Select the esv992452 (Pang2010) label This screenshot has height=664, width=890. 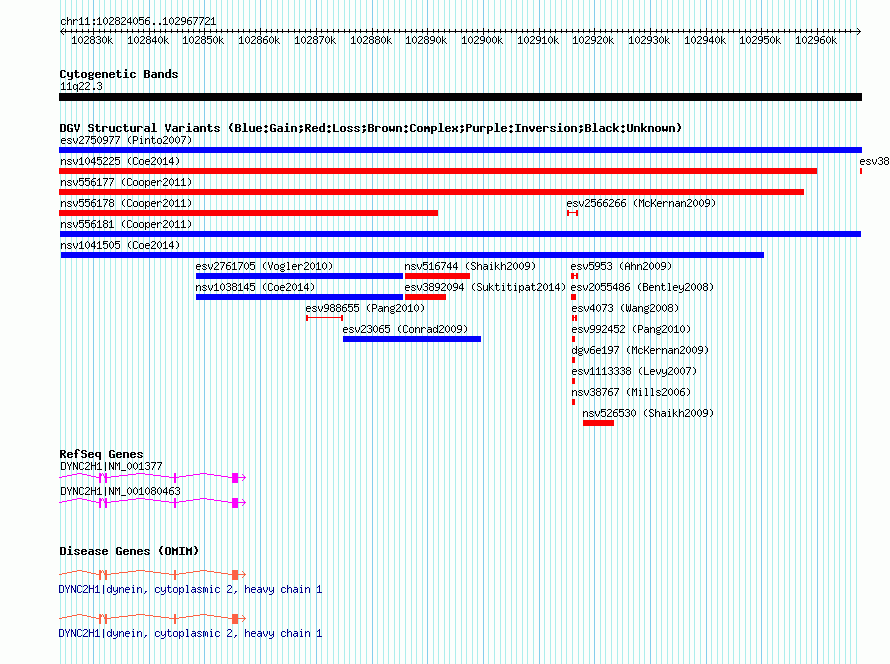631,329
